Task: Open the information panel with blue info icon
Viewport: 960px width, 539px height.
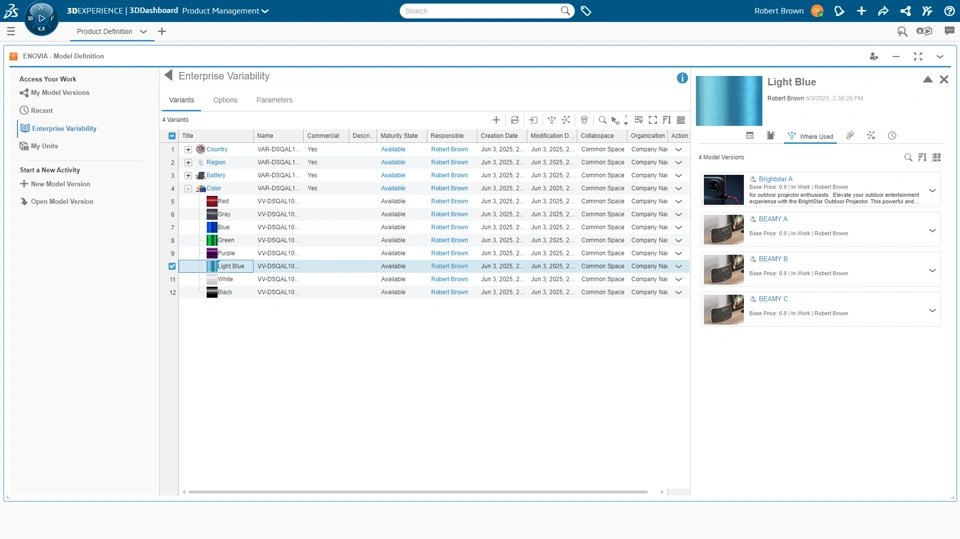Action: (x=682, y=78)
